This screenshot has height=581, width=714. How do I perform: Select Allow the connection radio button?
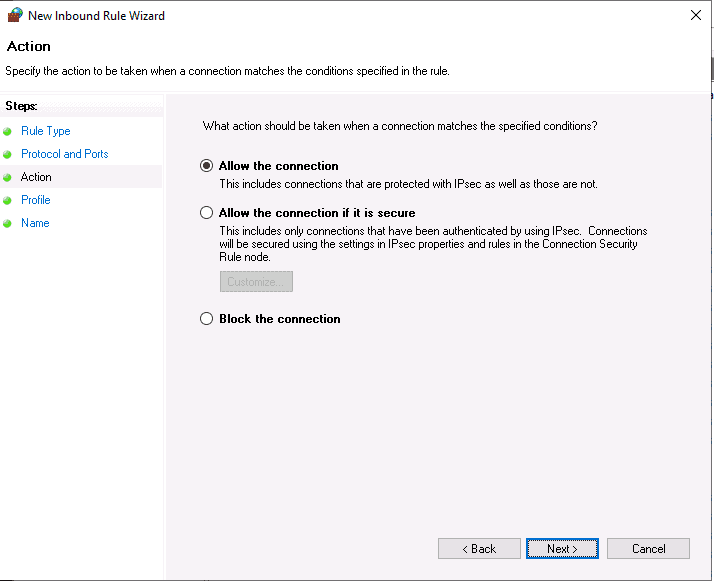(206, 166)
